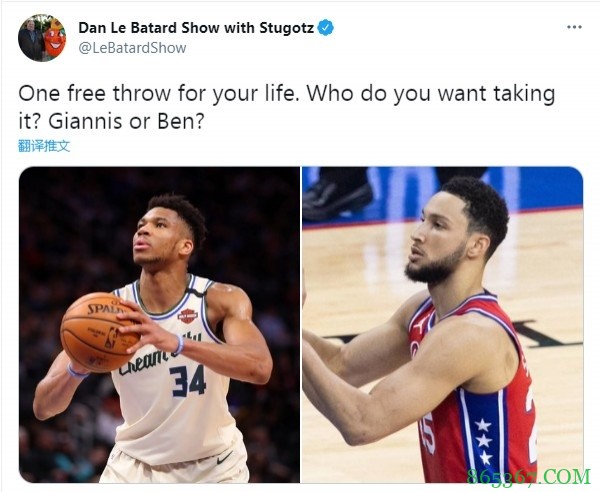This screenshot has height=492, width=600.
Task: Click the orange mascot in the profile avatar
Action: point(55,38)
